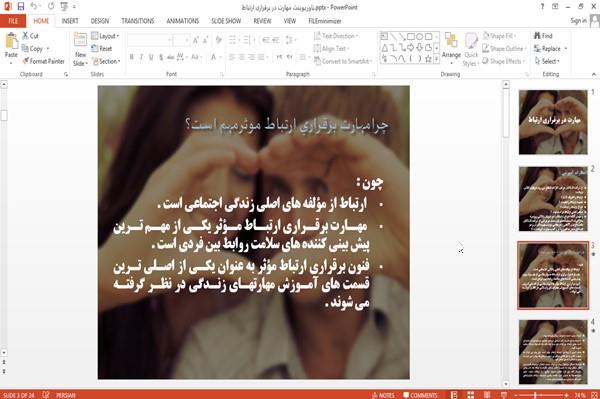Switch to Reading view icon
Image resolution: width=600 pixels, height=399 pixels.
(x=487, y=395)
